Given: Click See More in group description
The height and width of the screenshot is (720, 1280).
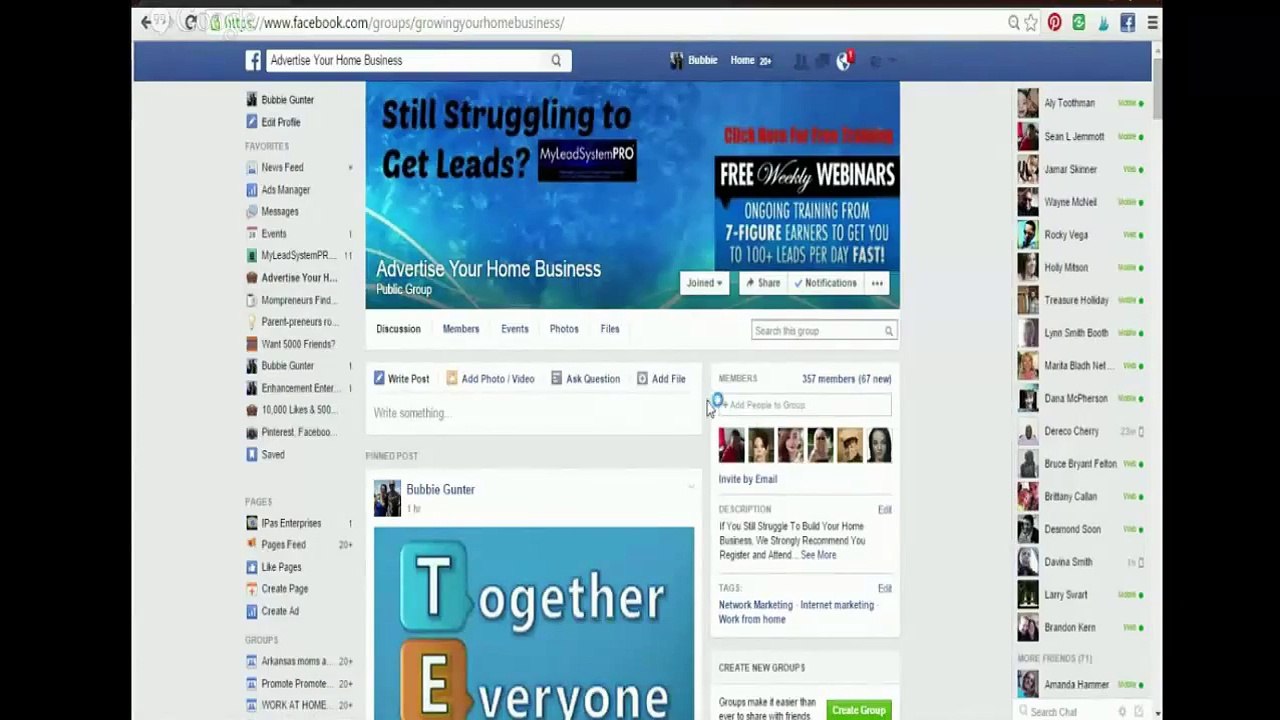Looking at the screenshot, I should (x=818, y=555).
